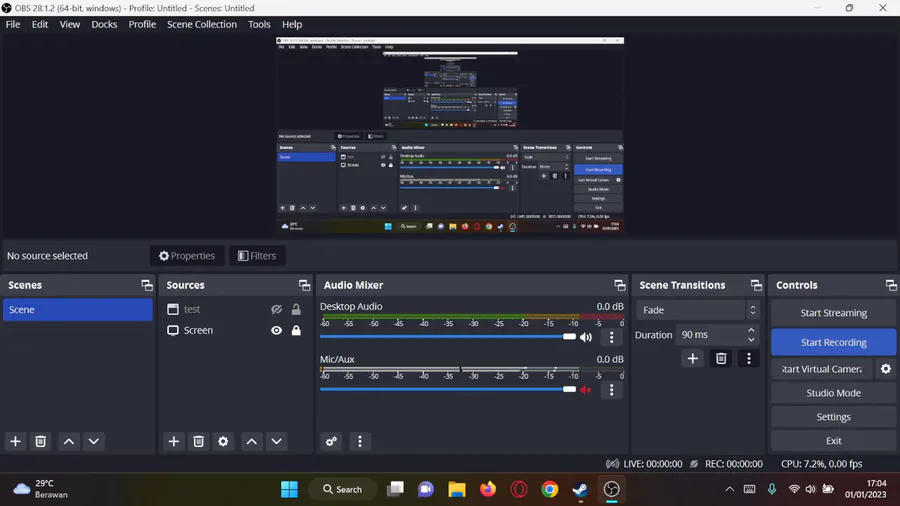Hide the Screen source with the eye icon

tap(277, 330)
